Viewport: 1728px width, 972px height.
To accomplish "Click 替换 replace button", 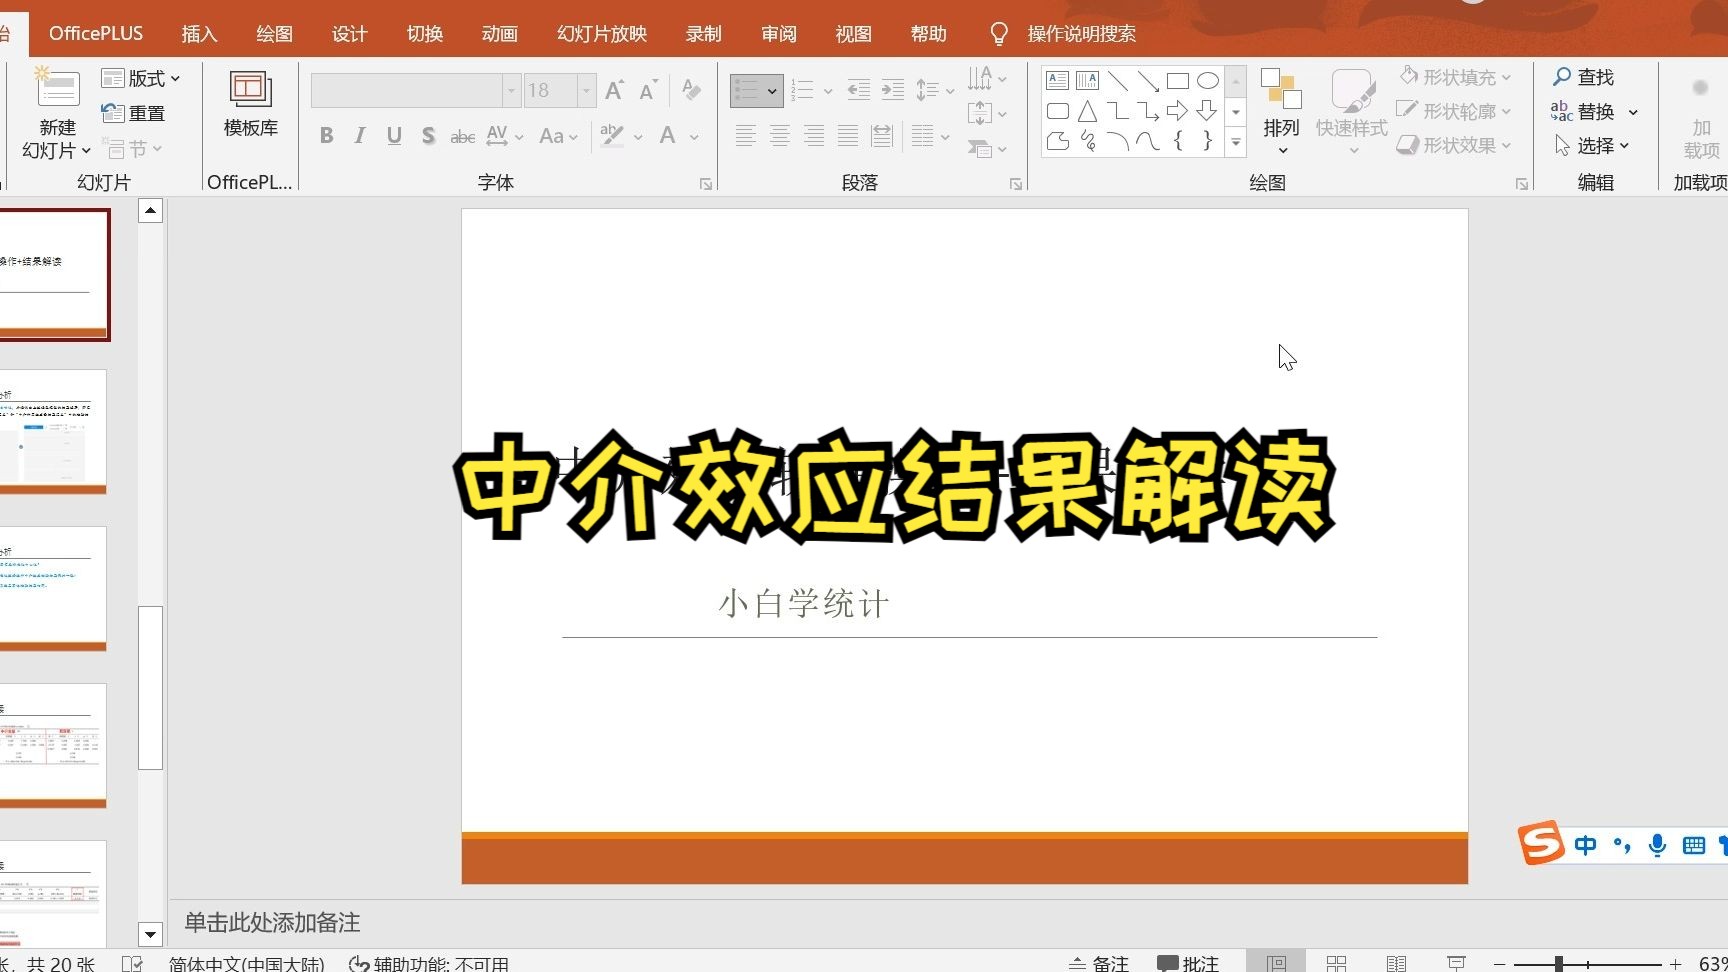I will [1595, 111].
